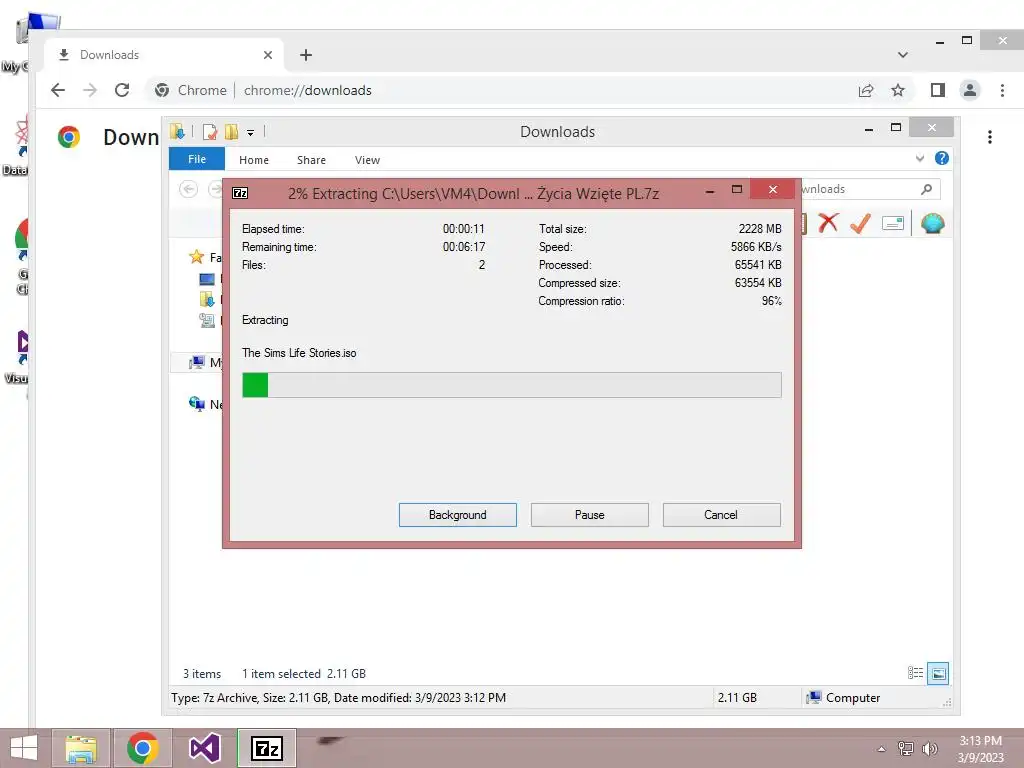Open Visual Studio from taskbar
Image resolution: width=1024 pixels, height=768 pixels.
[204, 748]
